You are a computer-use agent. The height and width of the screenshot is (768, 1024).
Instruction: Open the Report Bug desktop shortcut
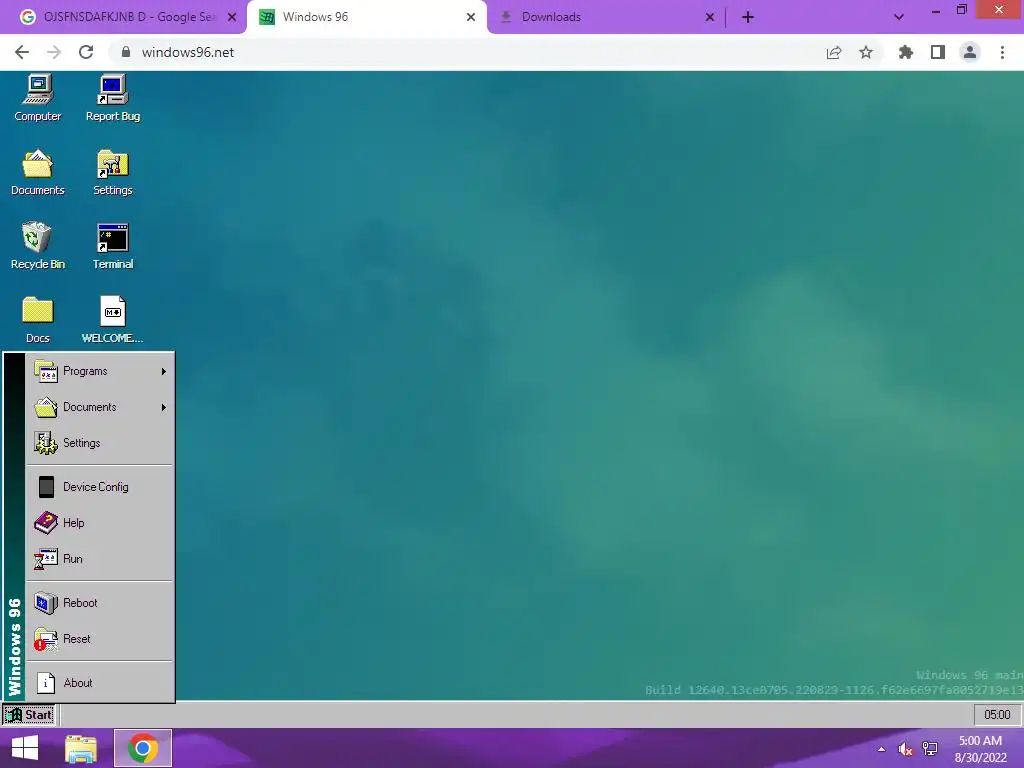112,98
